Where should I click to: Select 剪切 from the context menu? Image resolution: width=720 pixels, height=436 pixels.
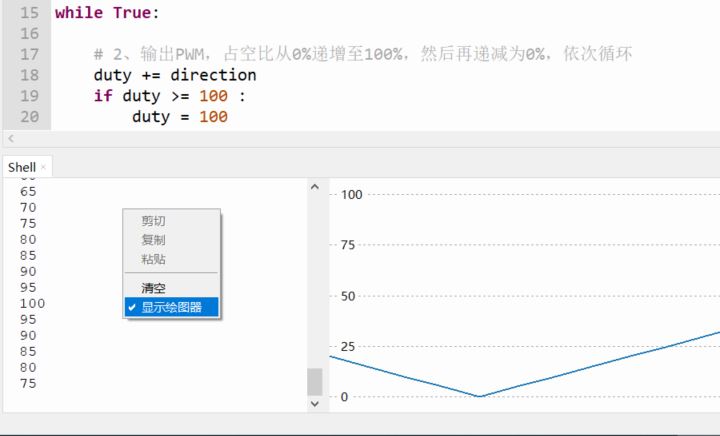153,221
